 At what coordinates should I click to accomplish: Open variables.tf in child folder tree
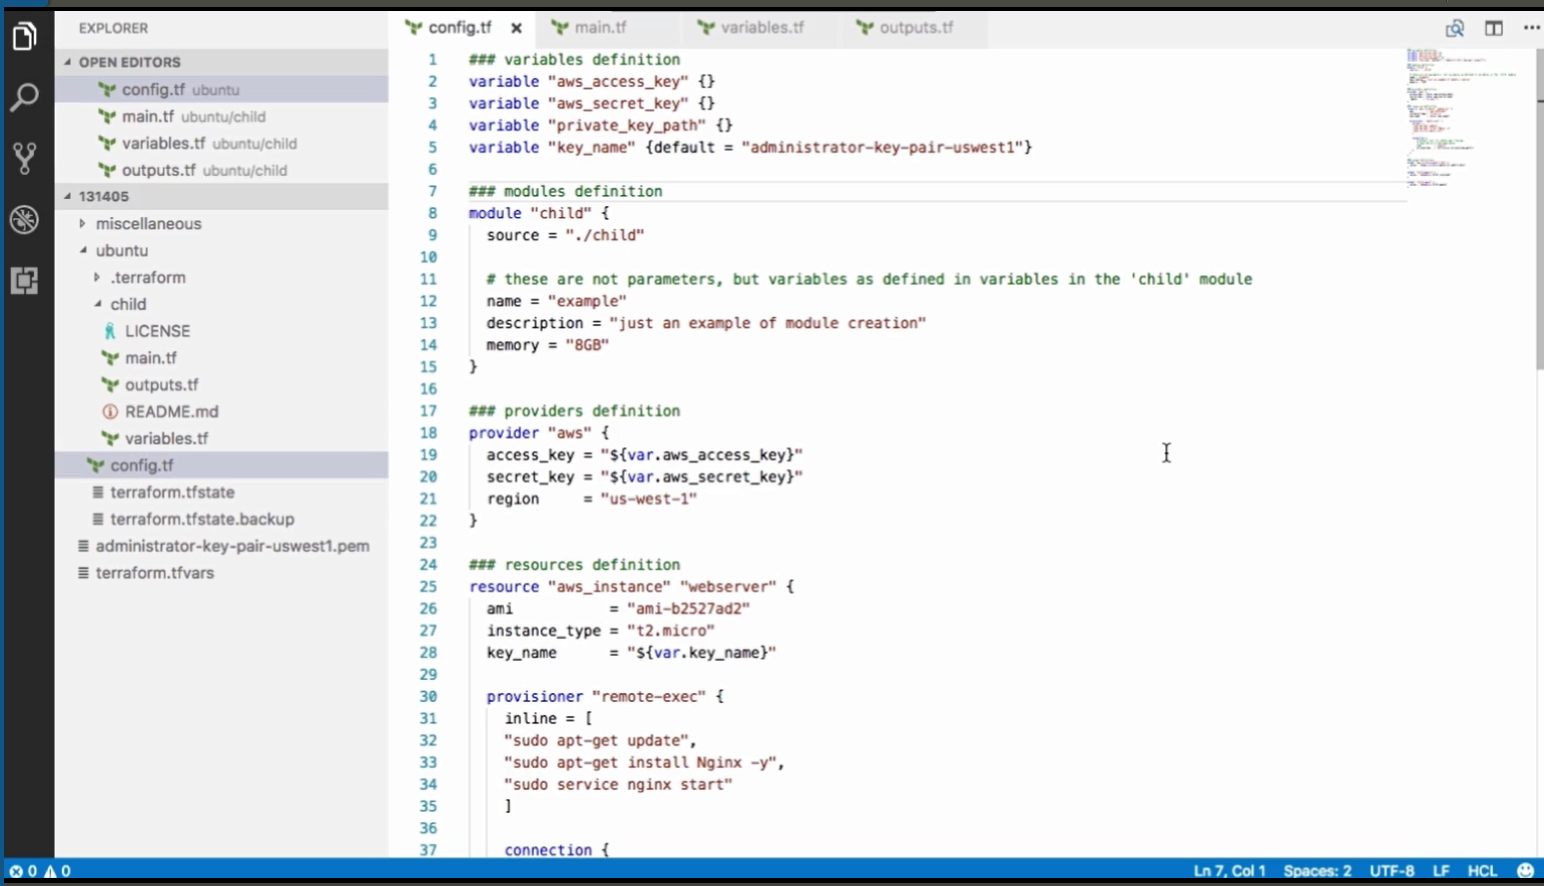coord(221,439)
